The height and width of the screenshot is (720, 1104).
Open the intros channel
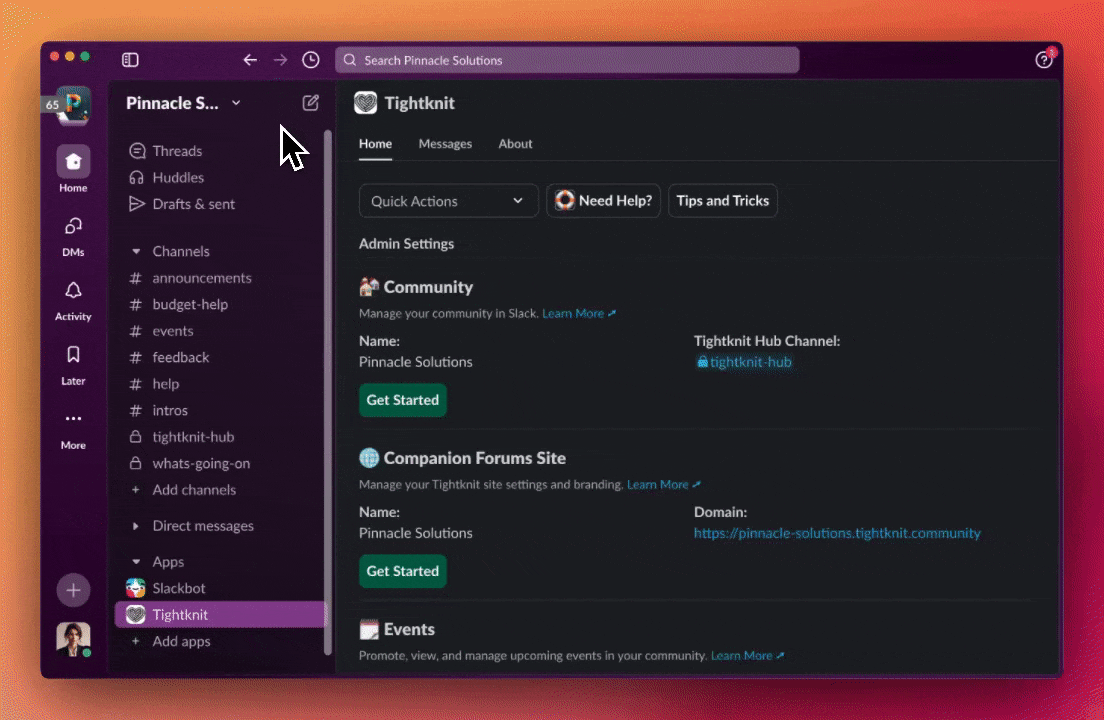[170, 410]
